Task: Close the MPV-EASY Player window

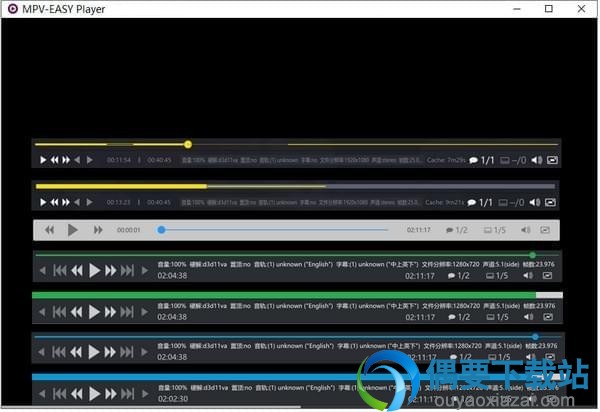Action: tap(581, 8)
